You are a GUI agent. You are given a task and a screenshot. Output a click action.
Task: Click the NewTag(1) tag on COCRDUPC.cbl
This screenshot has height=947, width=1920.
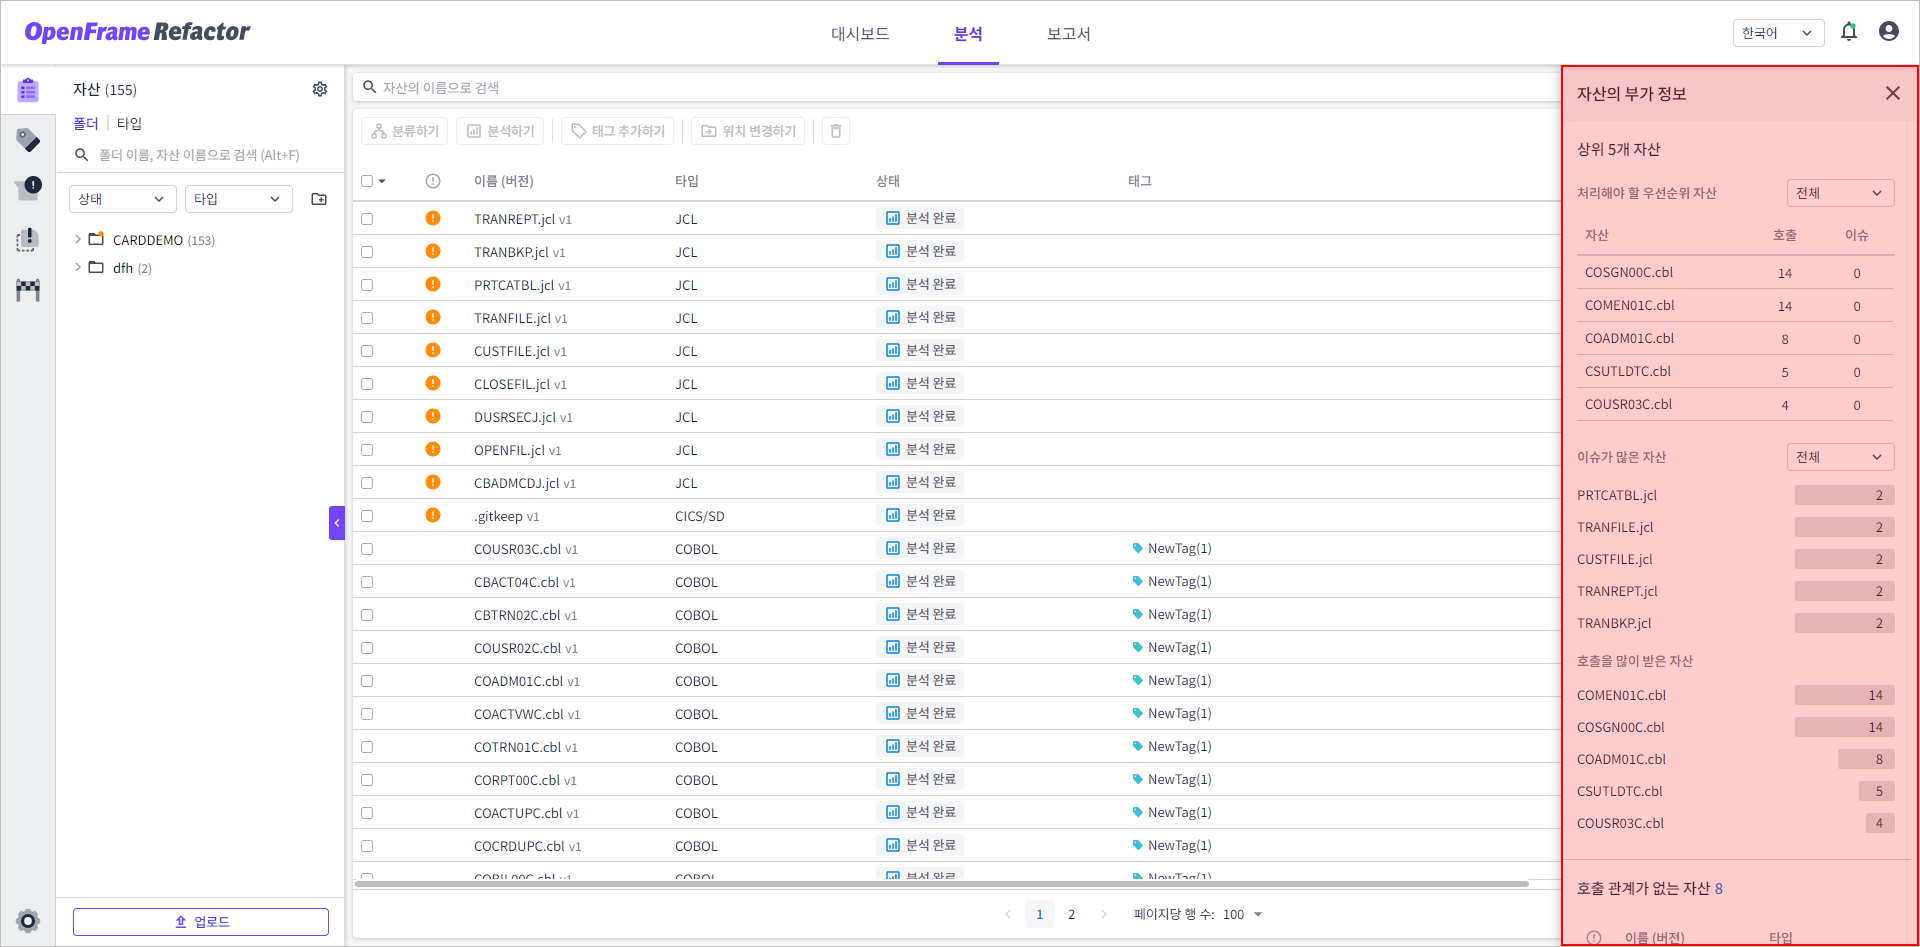pyautogui.click(x=1172, y=845)
